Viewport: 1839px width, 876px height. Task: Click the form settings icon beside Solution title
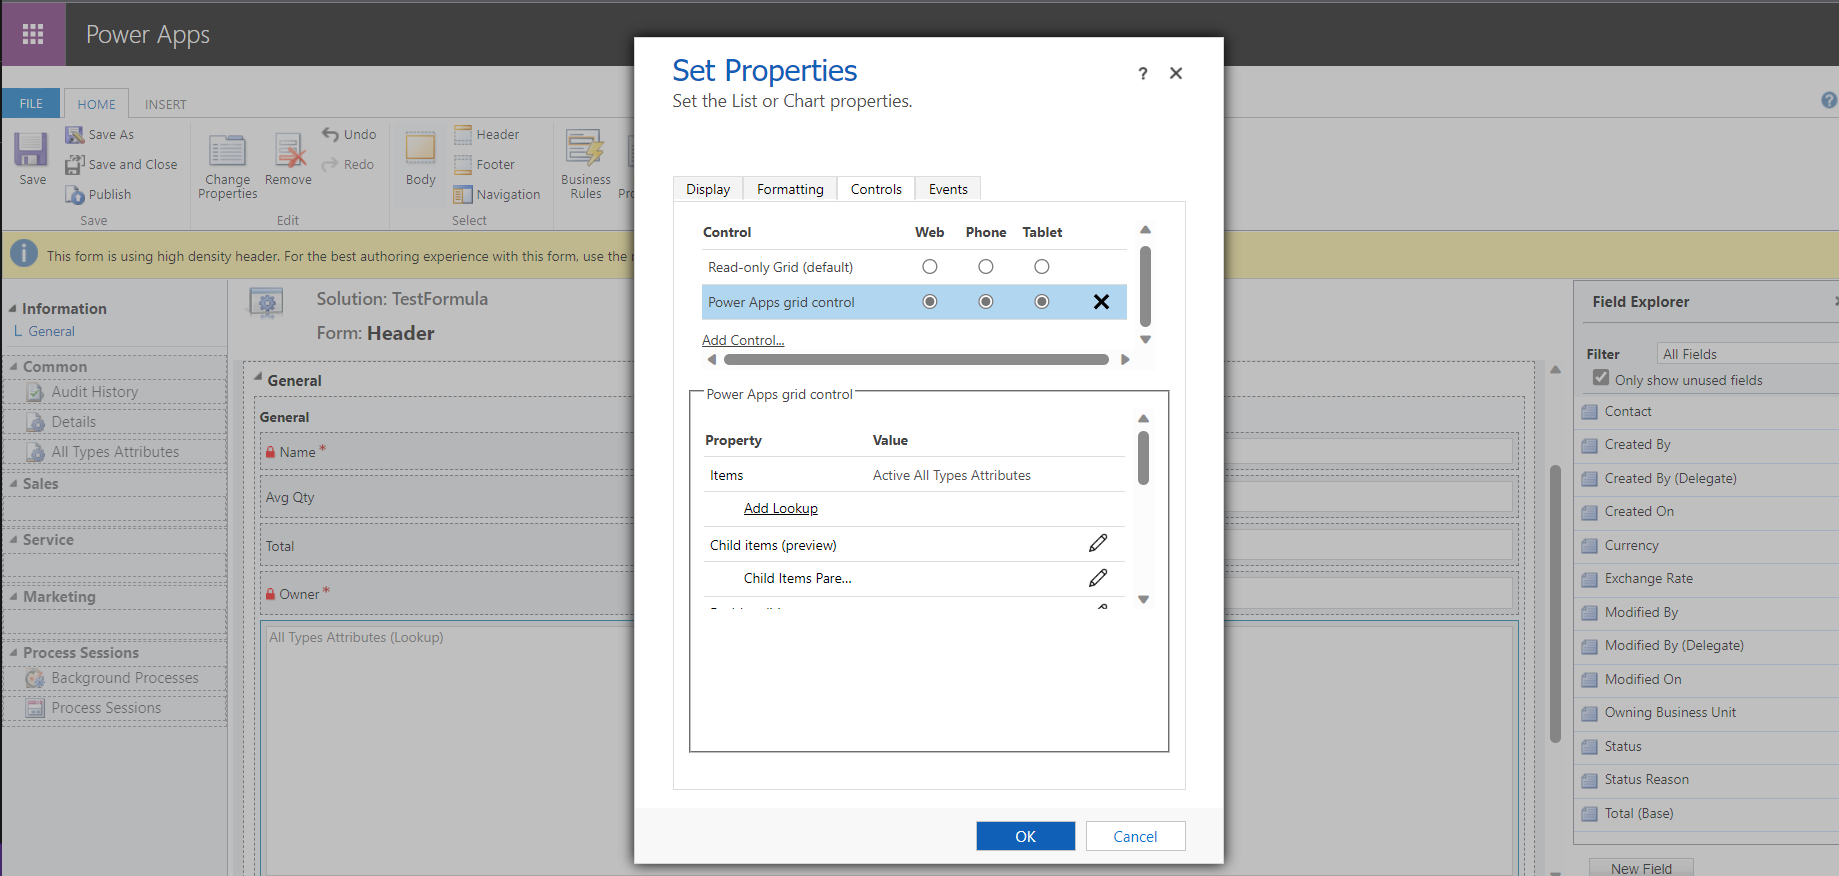(x=266, y=303)
